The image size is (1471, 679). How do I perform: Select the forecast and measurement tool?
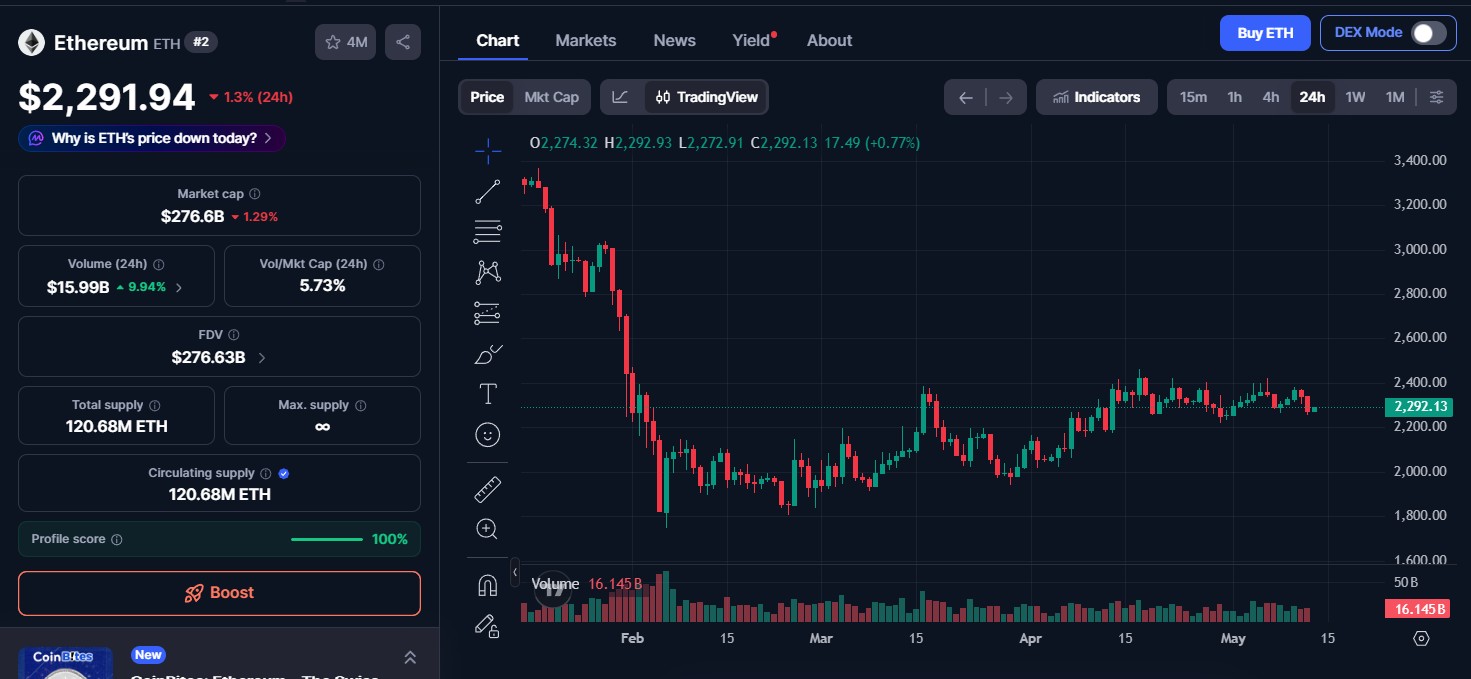click(x=488, y=313)
